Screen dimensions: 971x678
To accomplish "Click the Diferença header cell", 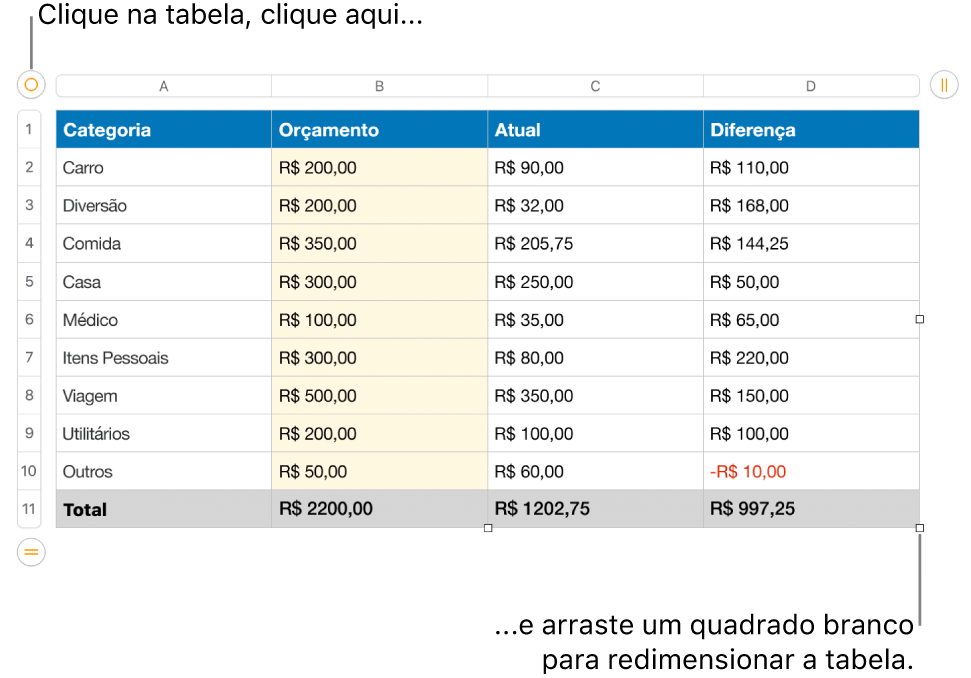I will tap(811, 129).
